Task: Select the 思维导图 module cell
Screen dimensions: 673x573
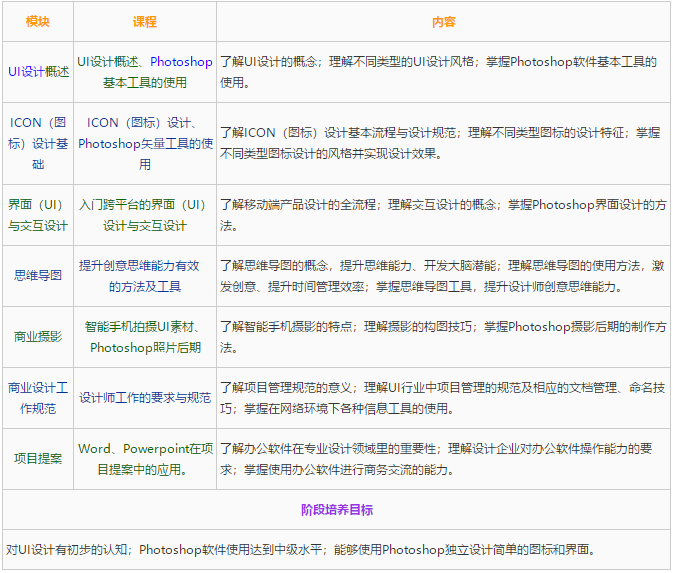Action: [38, 276]
